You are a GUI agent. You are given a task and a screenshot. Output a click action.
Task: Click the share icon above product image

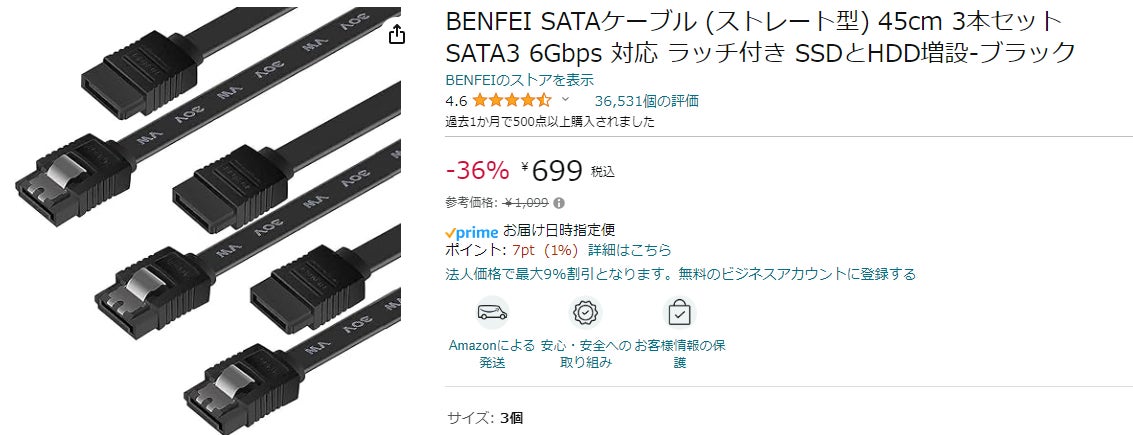[x=397, y=35]
